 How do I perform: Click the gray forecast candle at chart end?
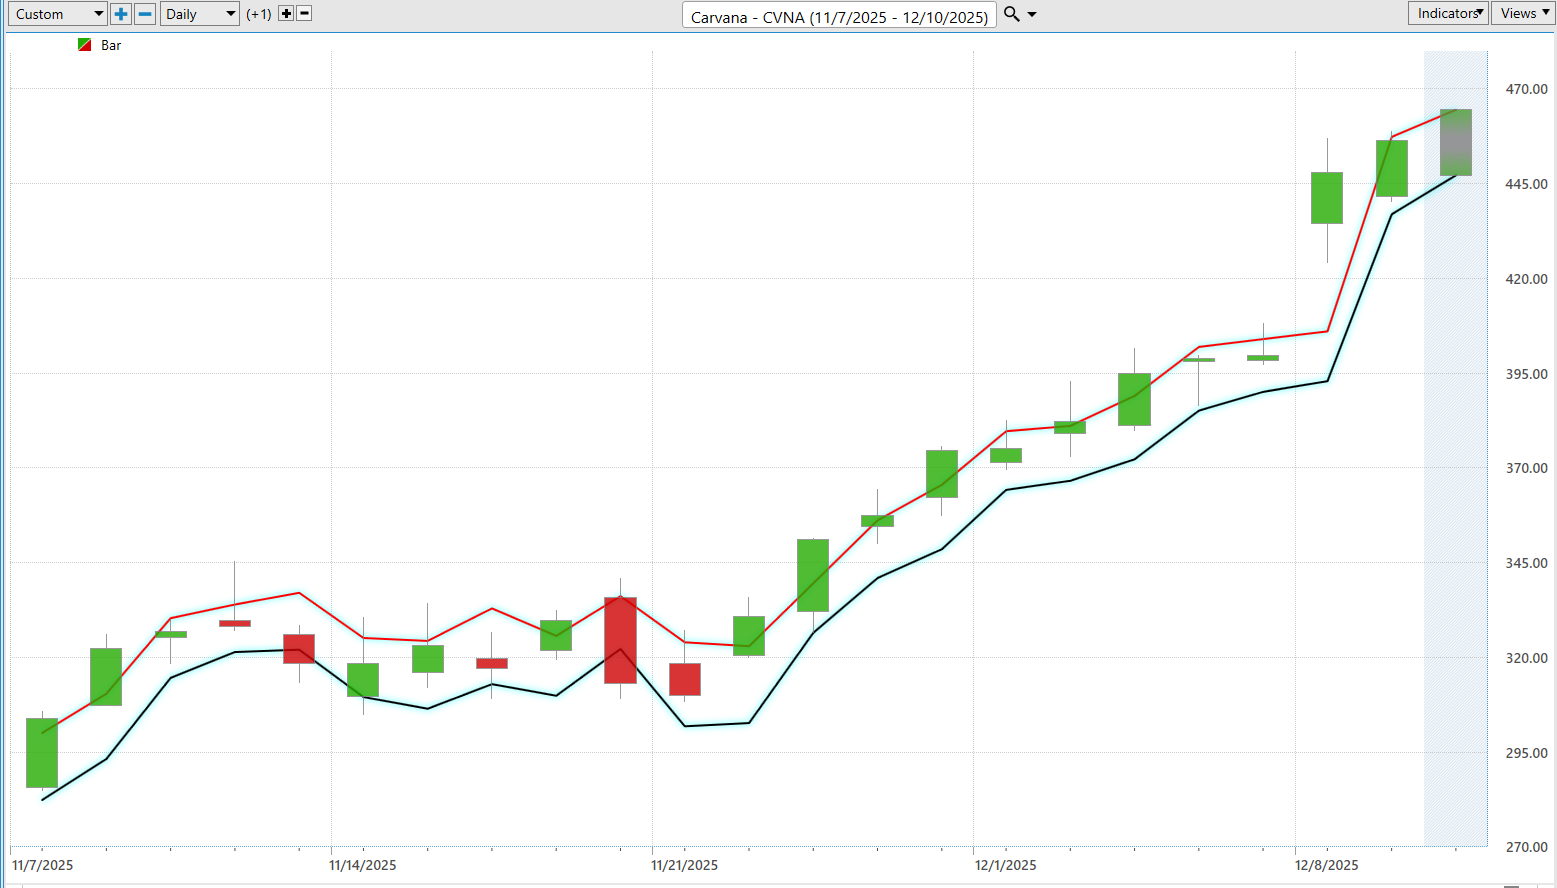pos(1455,142)
